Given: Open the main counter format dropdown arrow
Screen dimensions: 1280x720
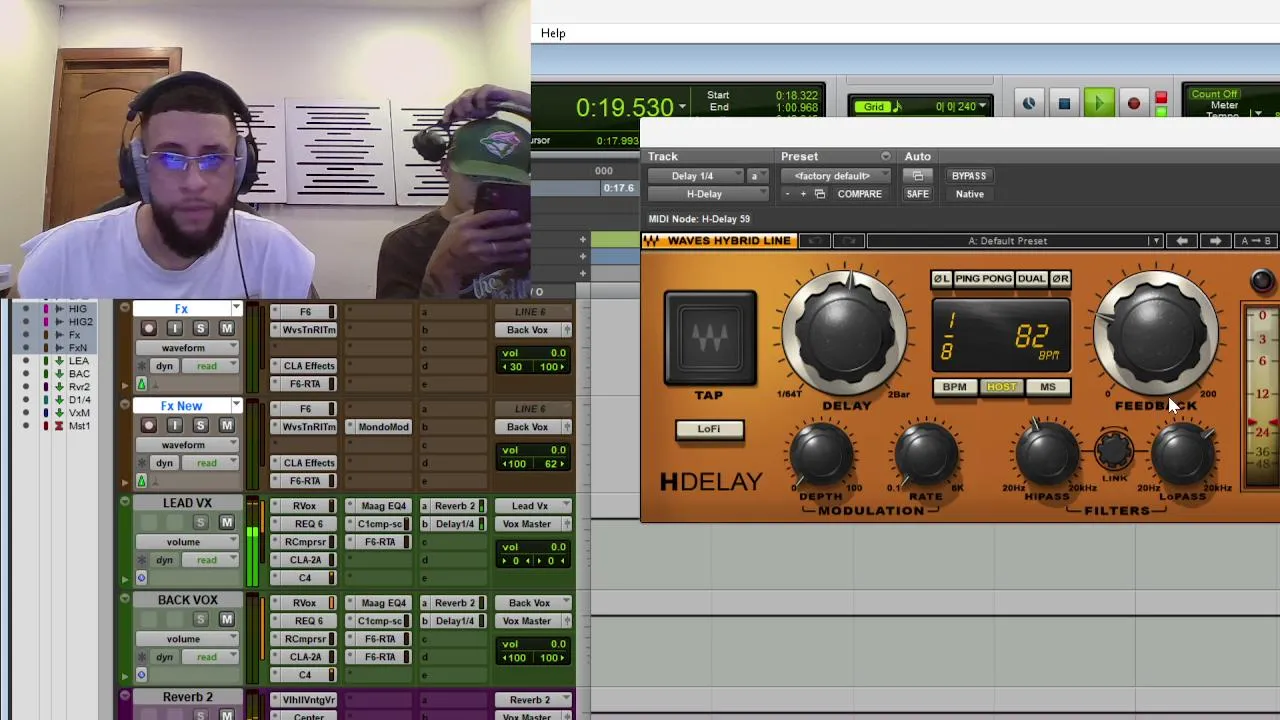Looking at the screenshot, I should pyautogui.click(x=682, y=107).
